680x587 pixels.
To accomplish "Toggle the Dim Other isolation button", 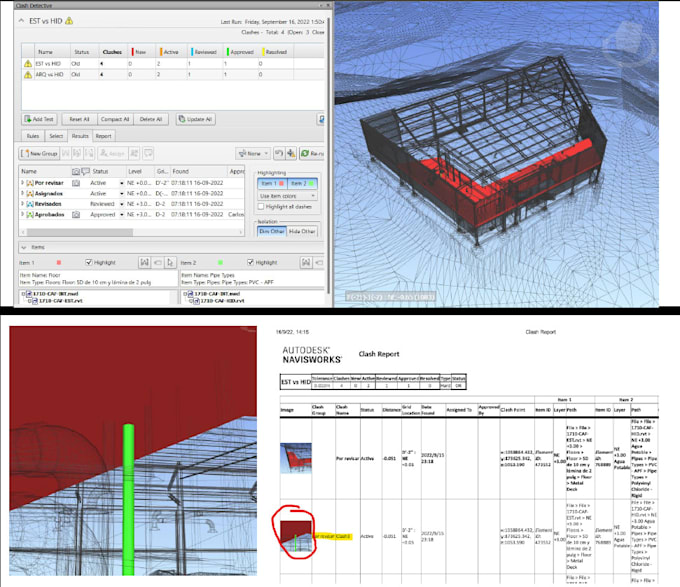I will [271, 231].
